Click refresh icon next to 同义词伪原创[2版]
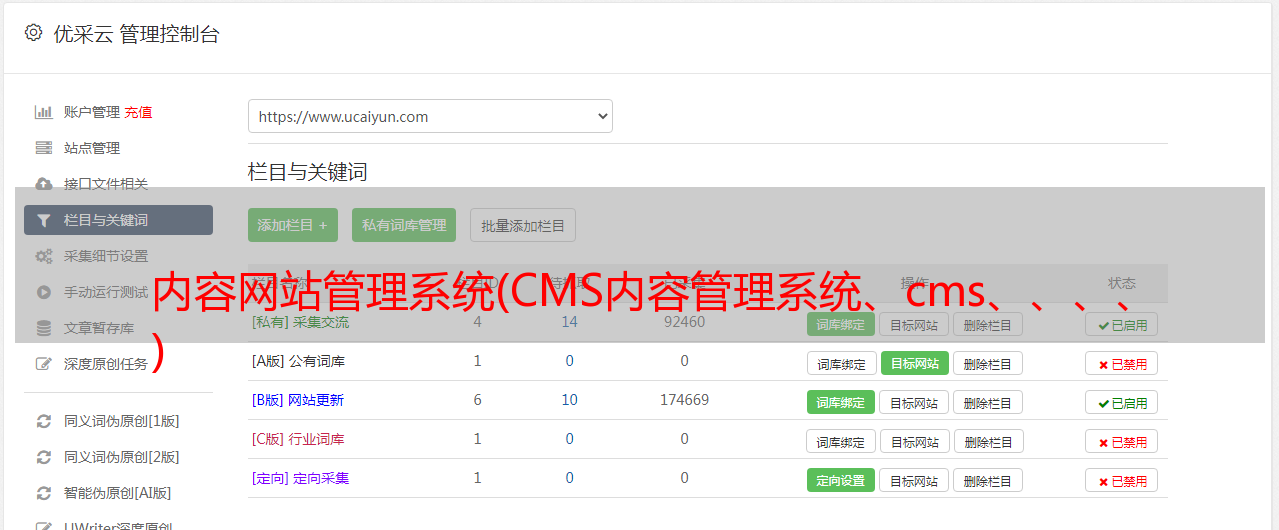Screen dimensions: 1279x530 (x=43, y=457)
